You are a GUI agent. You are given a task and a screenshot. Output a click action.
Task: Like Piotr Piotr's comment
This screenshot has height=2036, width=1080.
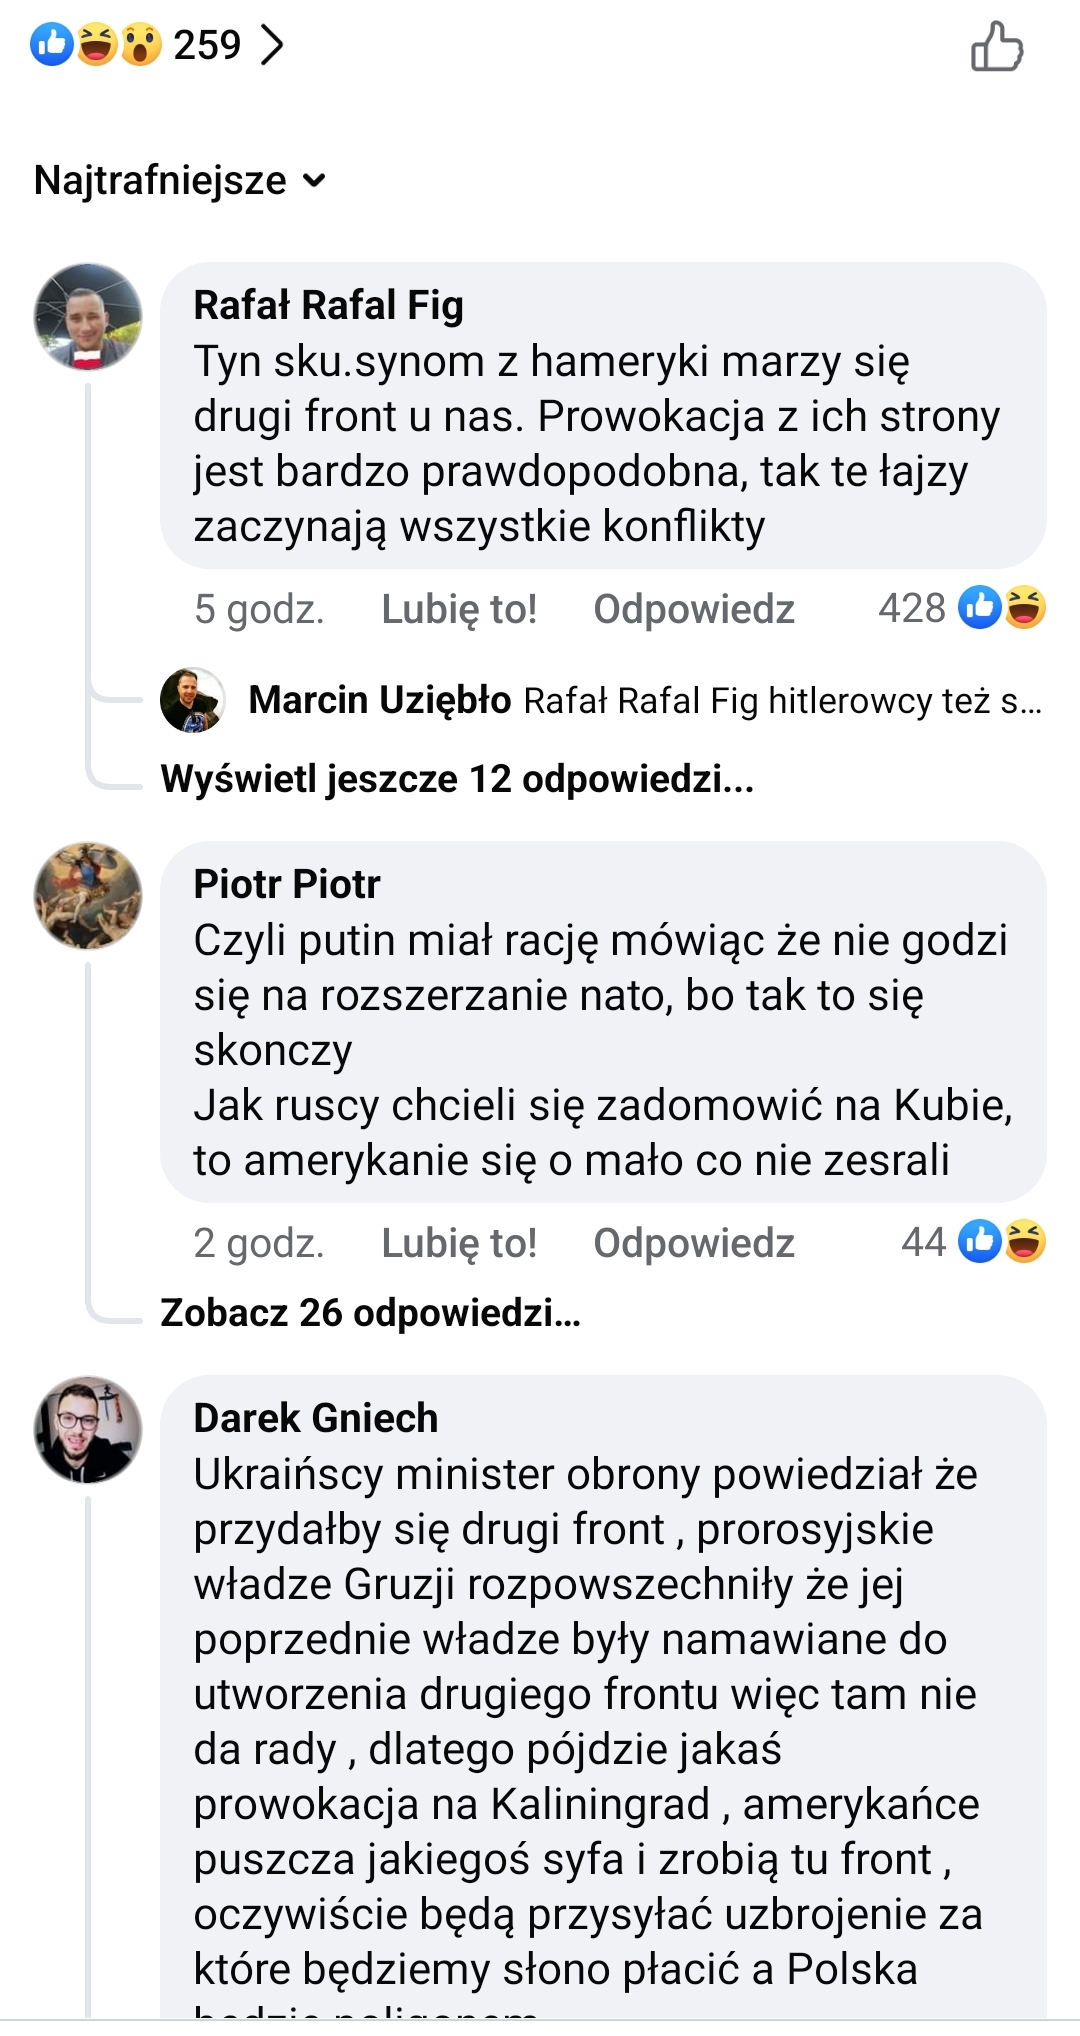(x=459, y=1243)
